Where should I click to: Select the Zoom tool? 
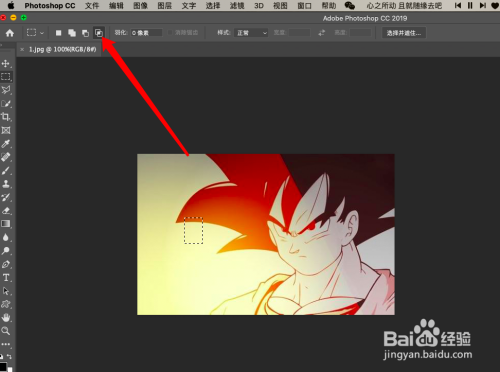coord(6,331)
